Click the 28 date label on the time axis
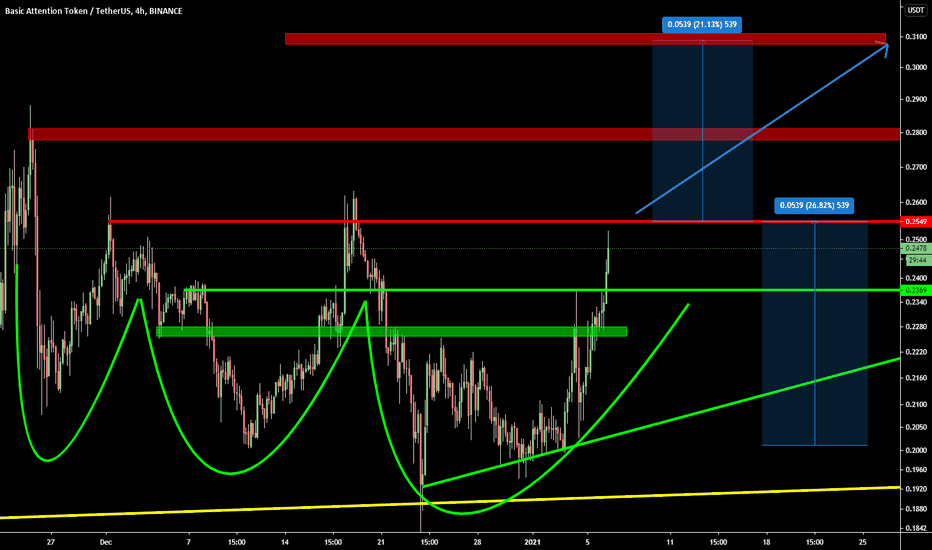The image size is (932, 550). pos(477,542)
